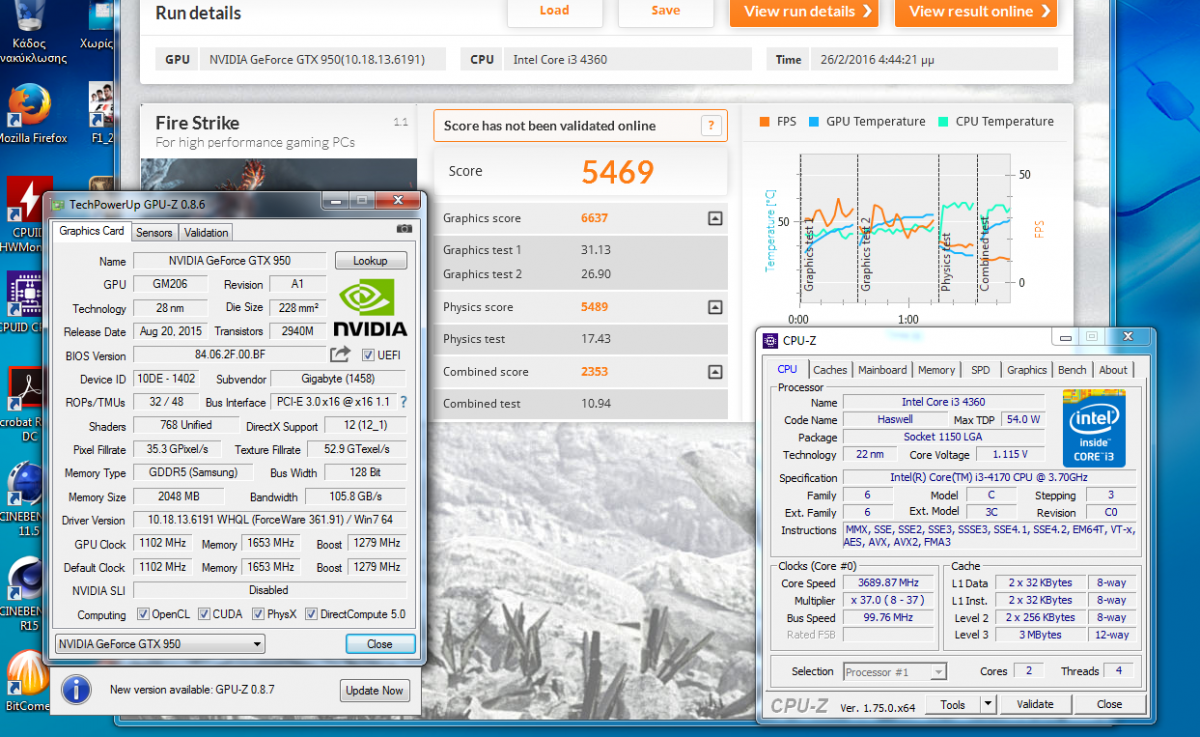The image size is (1200, 737).
Task: Toggle the CUDA checkbox
Action: pyautogui.click(x=204, y=614)
